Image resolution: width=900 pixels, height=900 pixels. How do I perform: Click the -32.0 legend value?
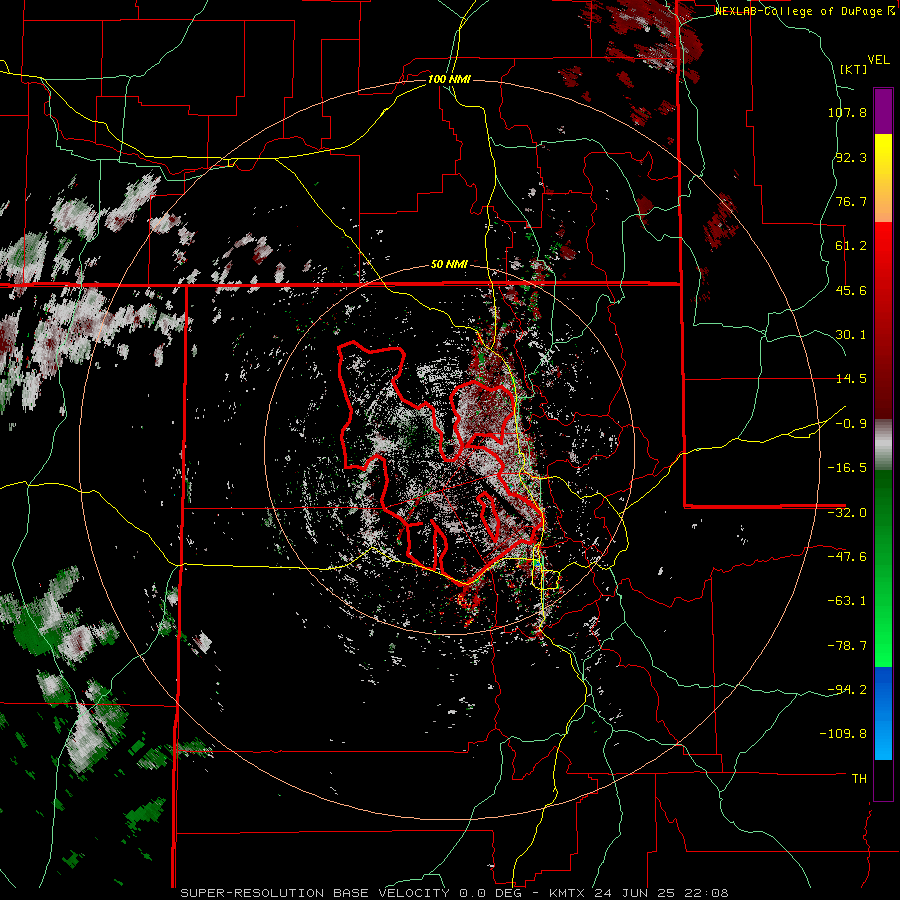tap(847, 513)
